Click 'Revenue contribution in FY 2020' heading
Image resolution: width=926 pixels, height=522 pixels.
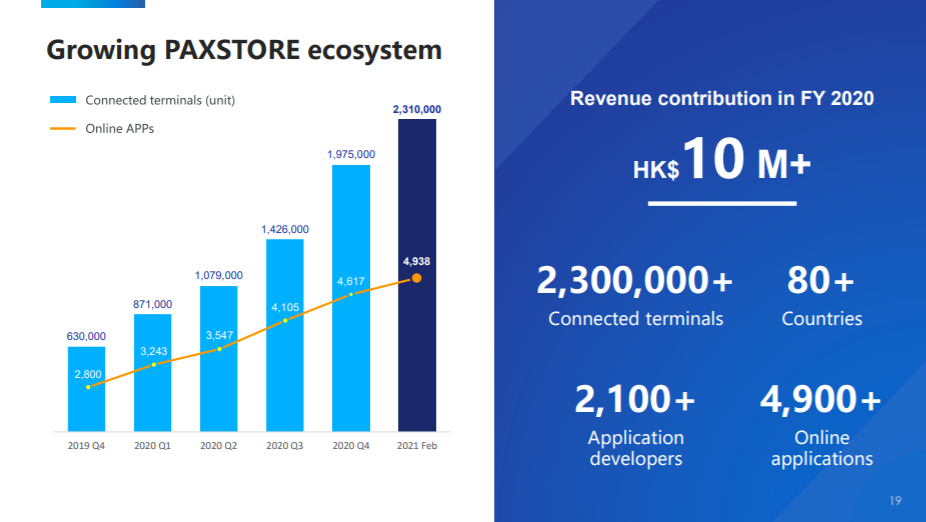click(x=722, y=99)
